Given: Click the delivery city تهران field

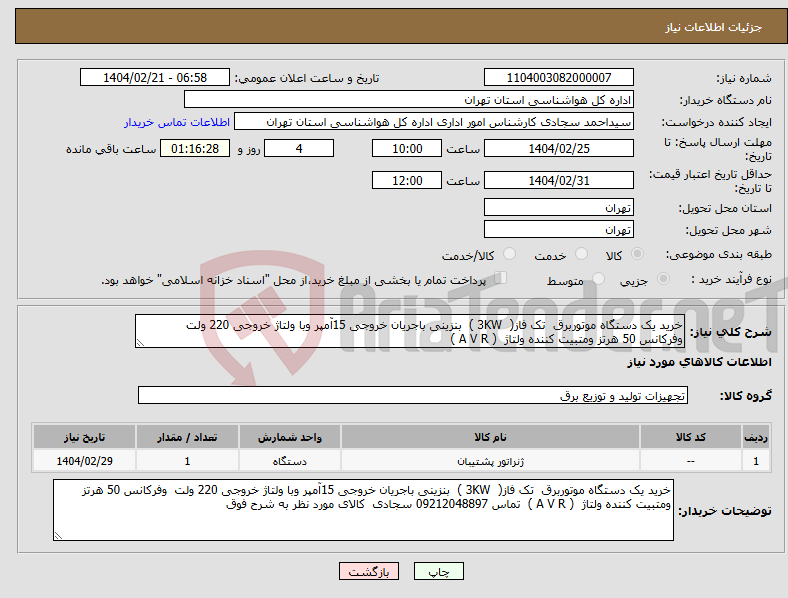Looking at the screenshot, I should click(x=558, y=229).
